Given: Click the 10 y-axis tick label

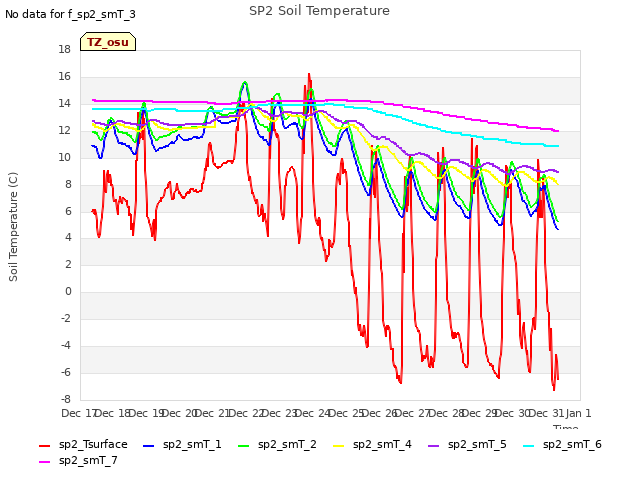Looking at the screenshot, I should (x=64, y=157).
